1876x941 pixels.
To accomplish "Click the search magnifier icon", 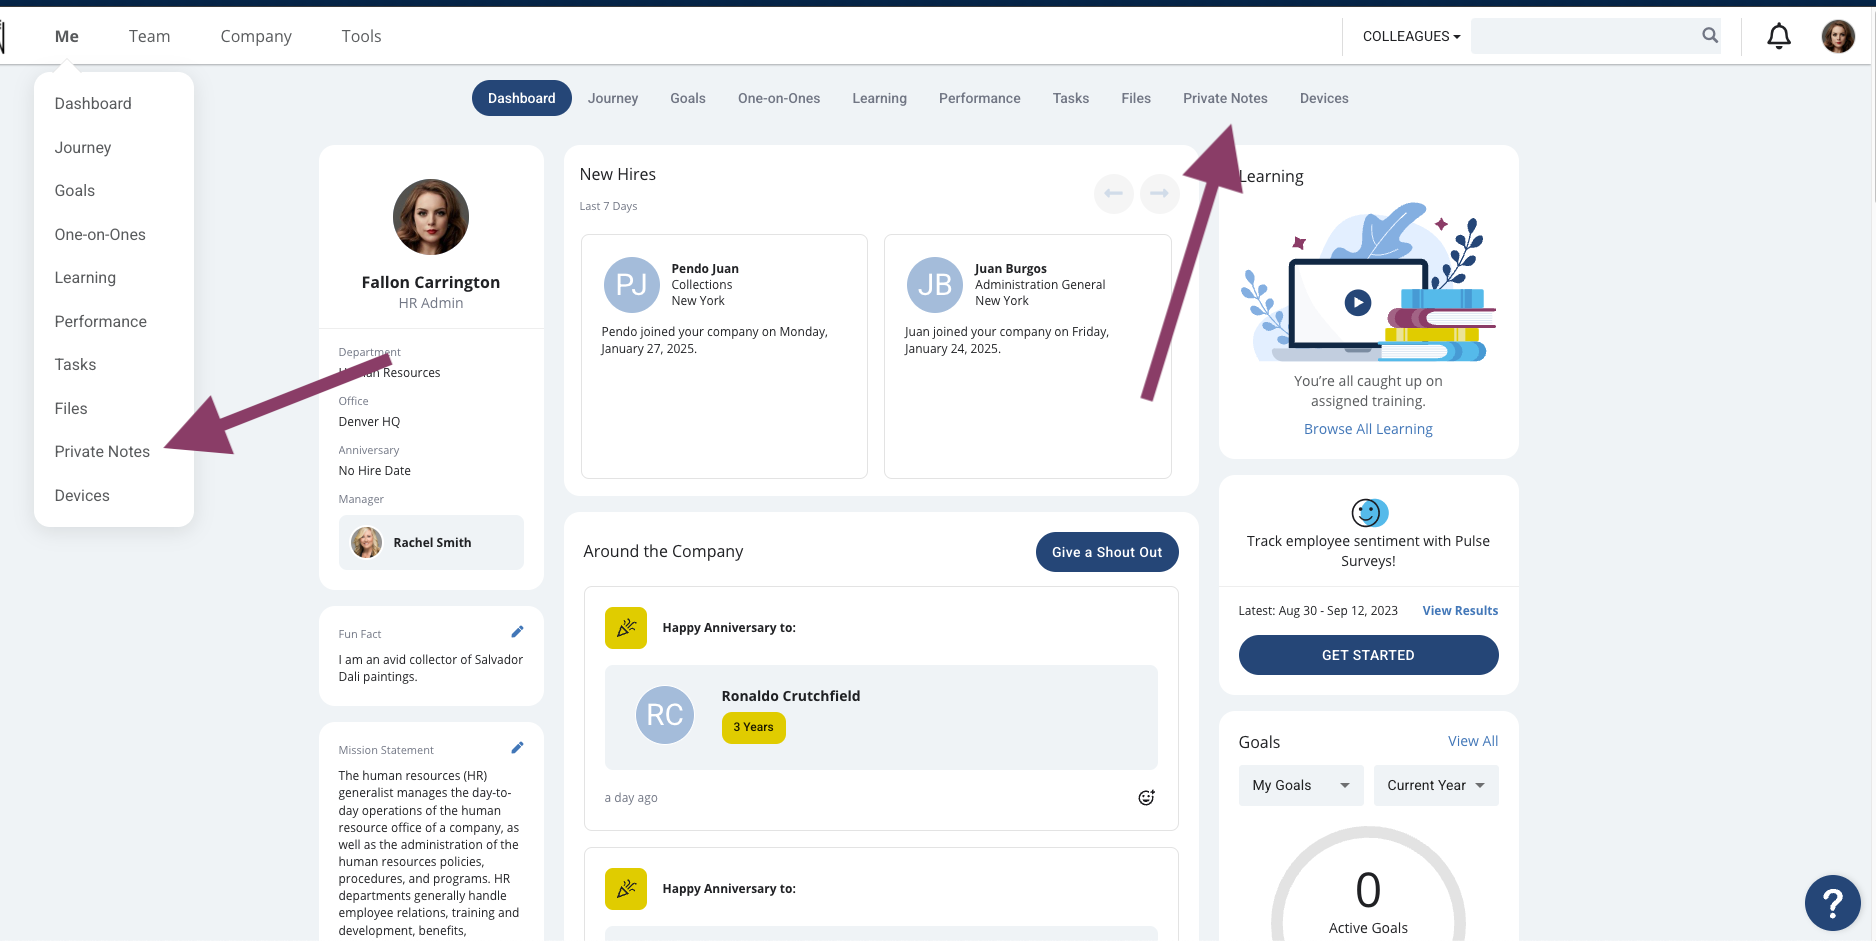I will (1710, 35).
